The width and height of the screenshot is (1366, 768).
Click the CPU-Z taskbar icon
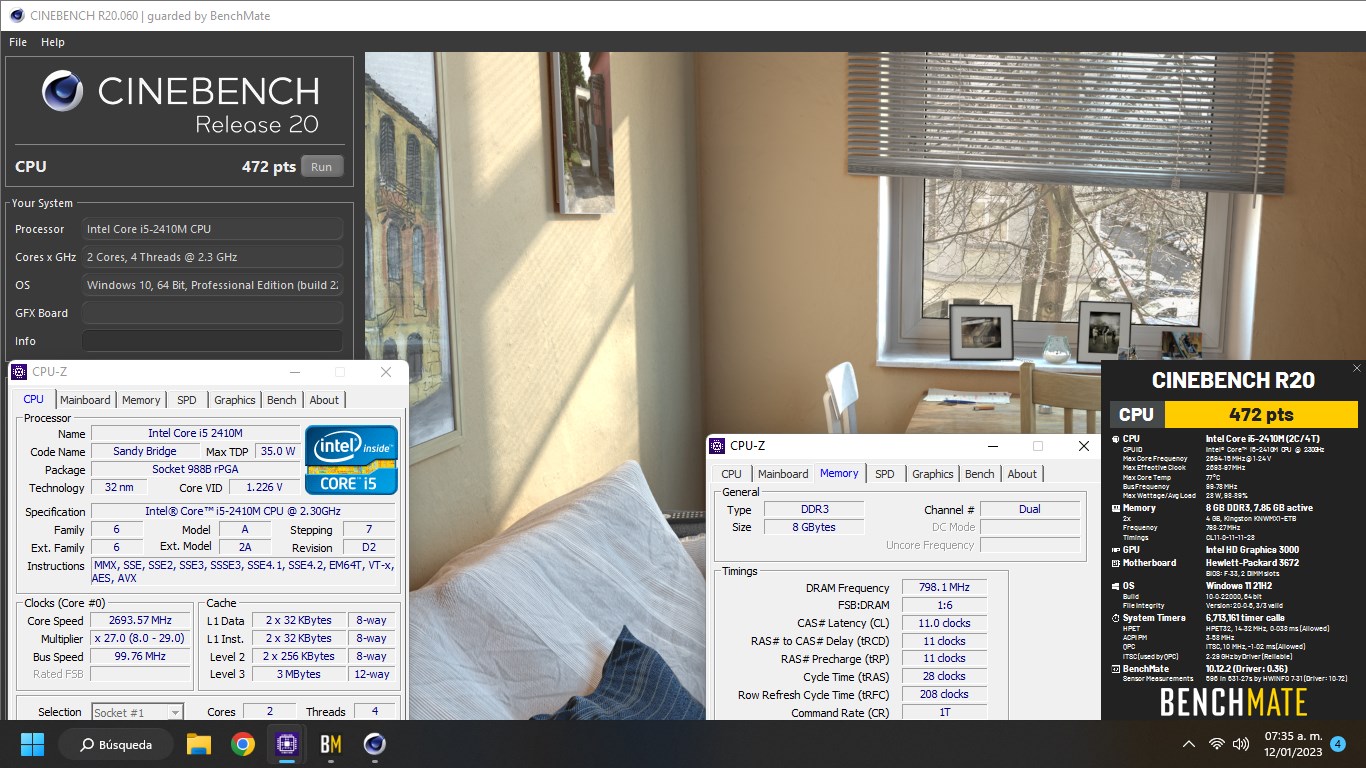pyautogui.click(x=287, y=744)
